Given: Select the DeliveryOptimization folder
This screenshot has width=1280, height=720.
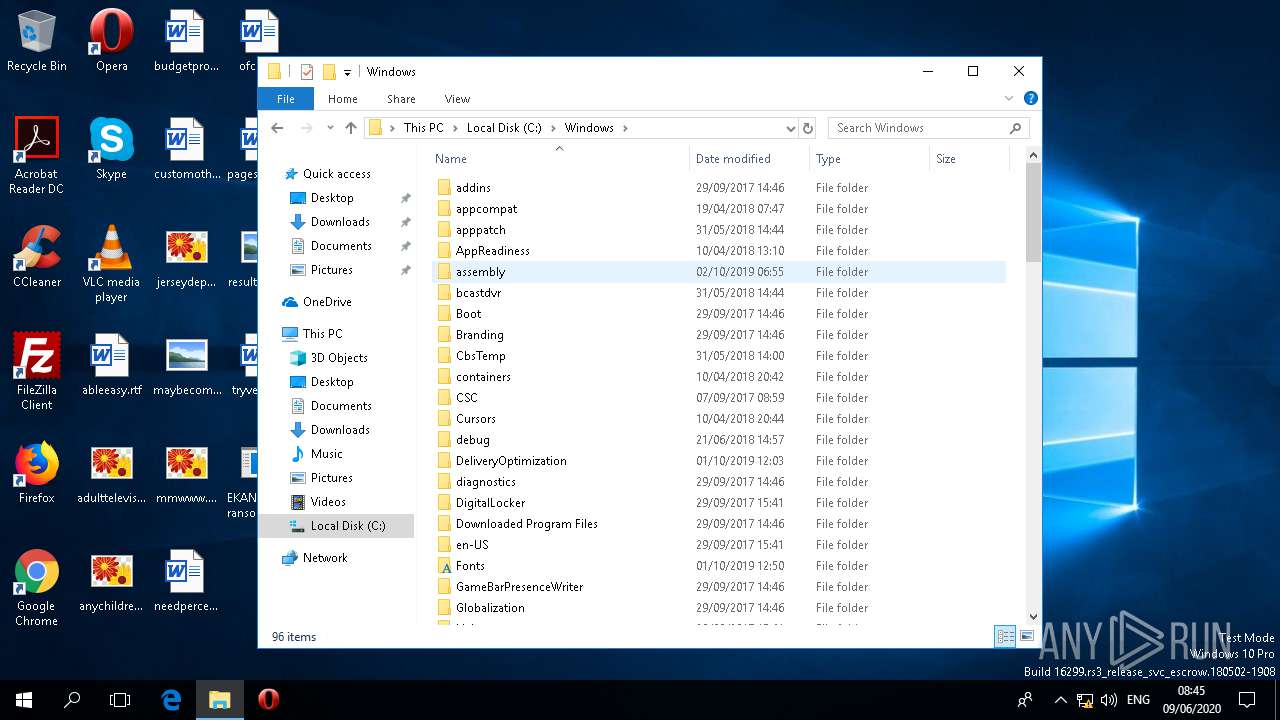Looking at the screenshot, I should pos(511,461).
